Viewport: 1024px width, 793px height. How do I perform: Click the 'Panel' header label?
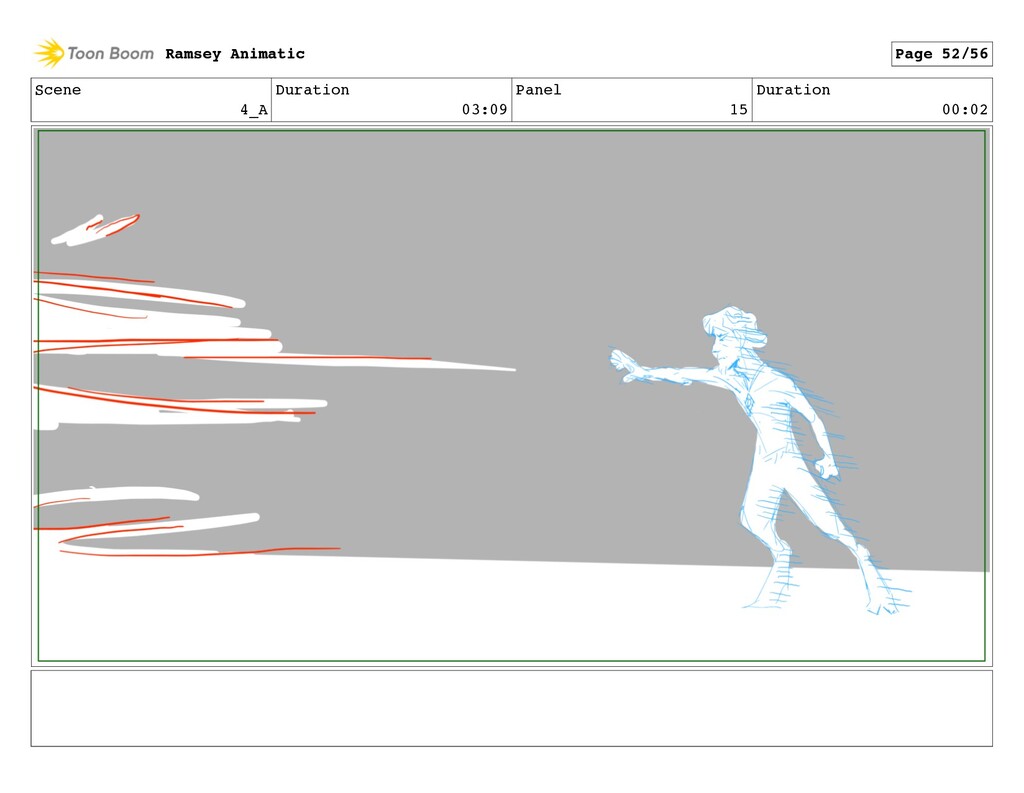click(x=539, y=90)
